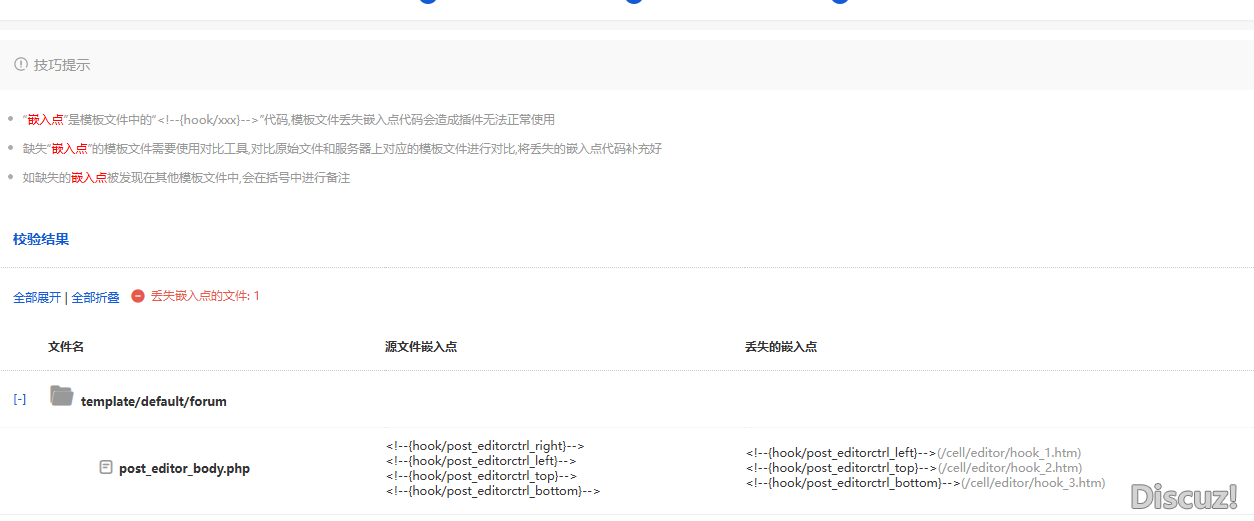Click the first tip about 嵌入点 hook code

click(288, 120)
